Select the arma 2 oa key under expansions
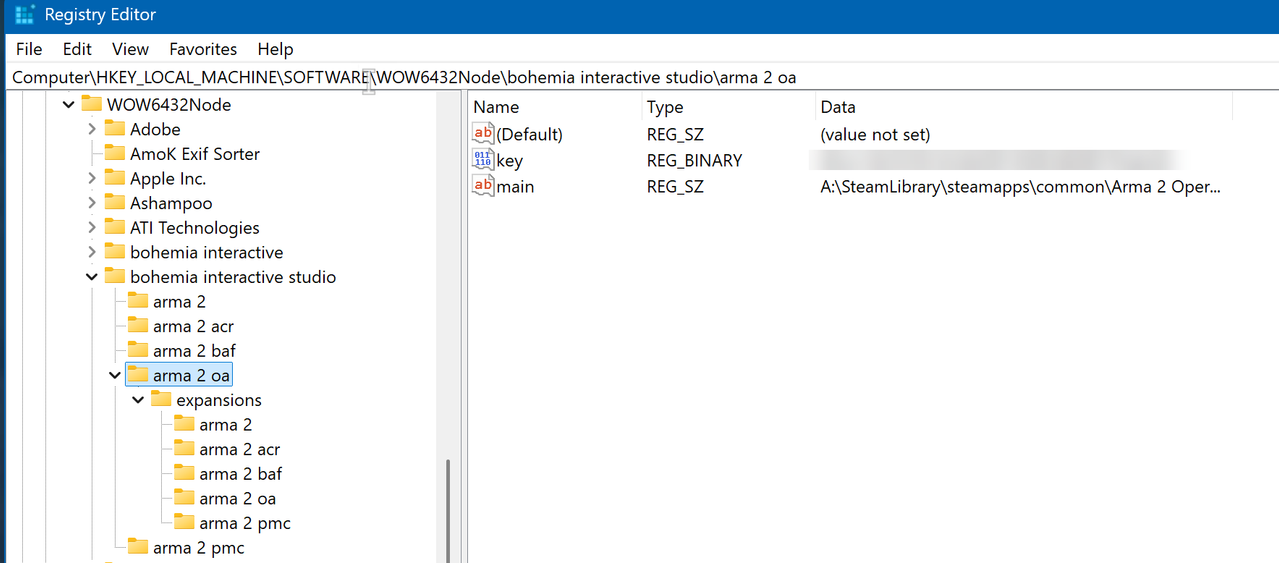This screenshot has width=1279, height=563. [237, 498]
